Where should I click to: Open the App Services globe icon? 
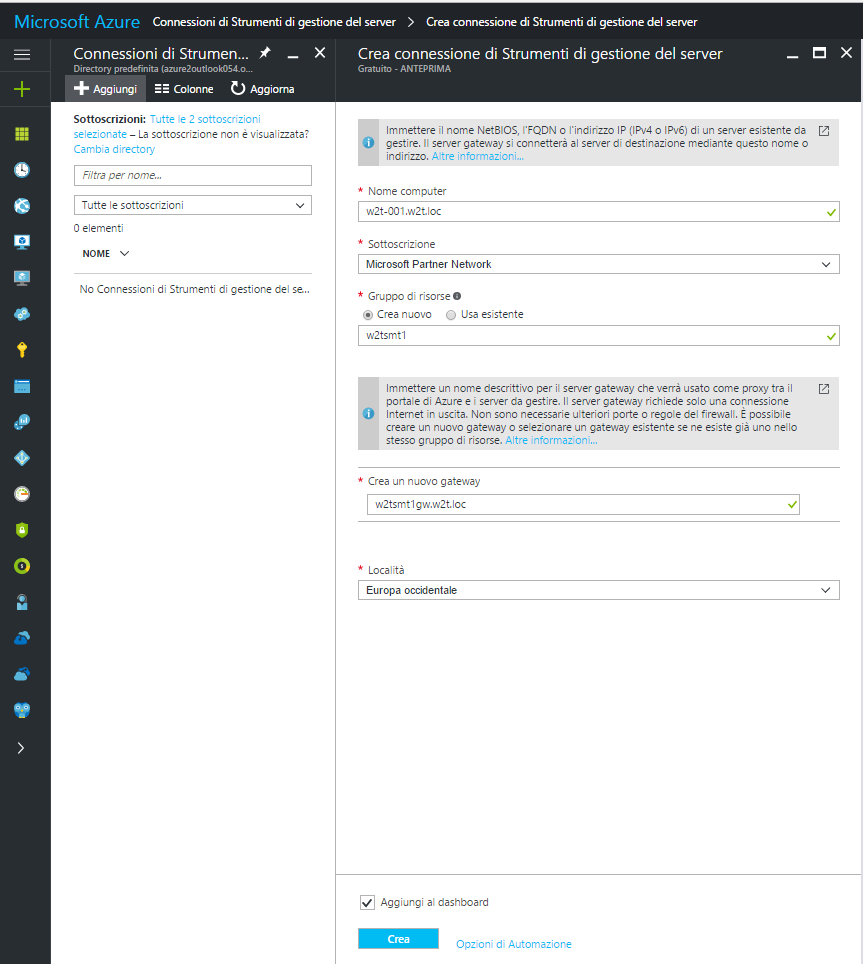point(22,206)
